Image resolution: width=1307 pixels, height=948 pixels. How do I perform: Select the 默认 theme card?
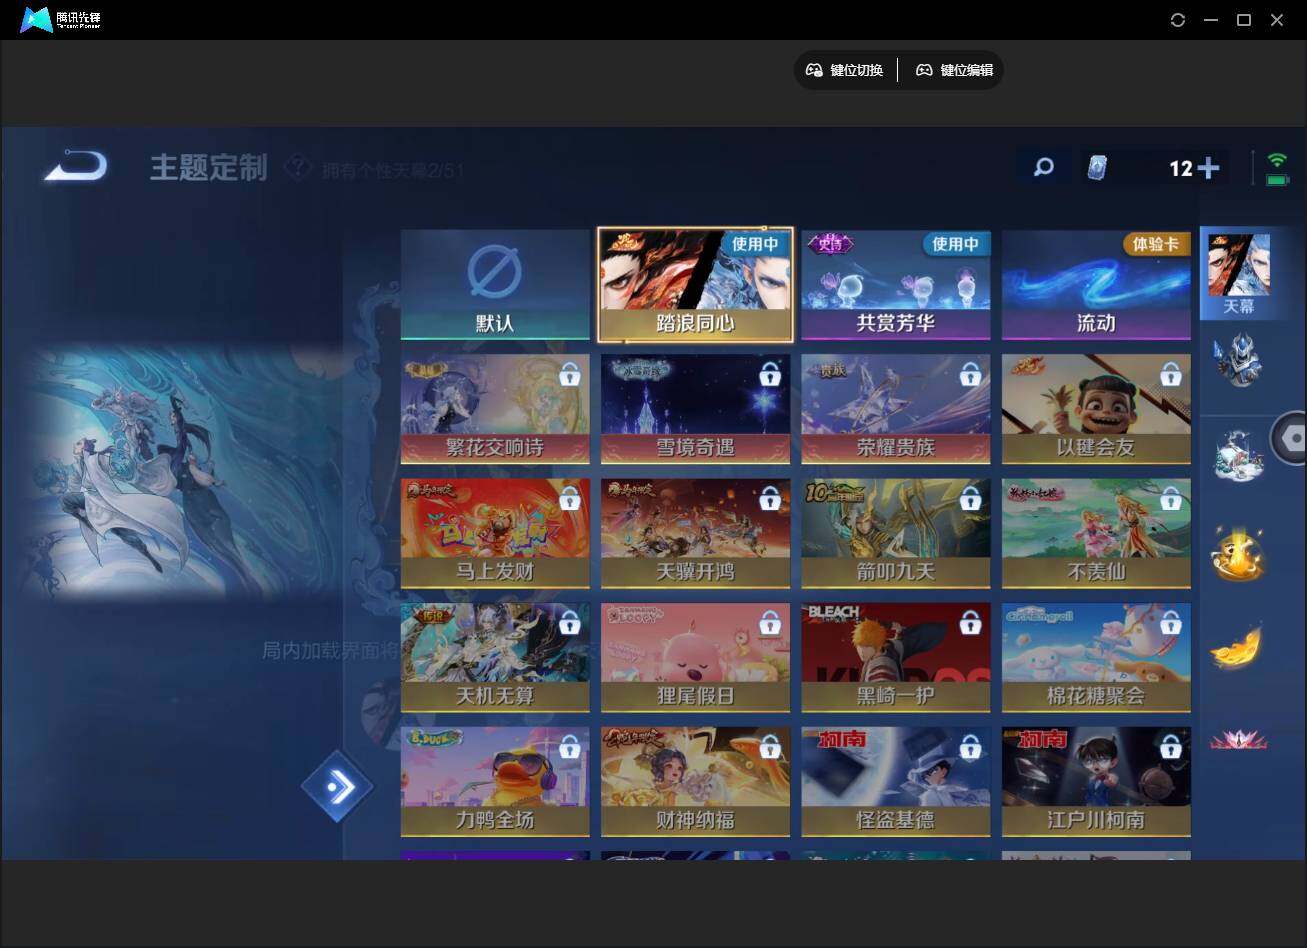click(x=495, y=285)
